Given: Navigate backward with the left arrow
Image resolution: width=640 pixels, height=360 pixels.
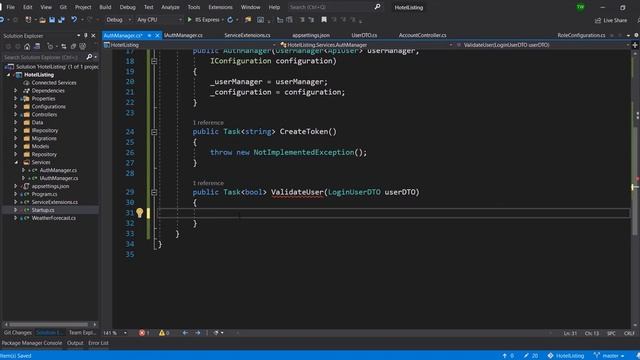Looking at the screenshot, I should tap(185, 333).
